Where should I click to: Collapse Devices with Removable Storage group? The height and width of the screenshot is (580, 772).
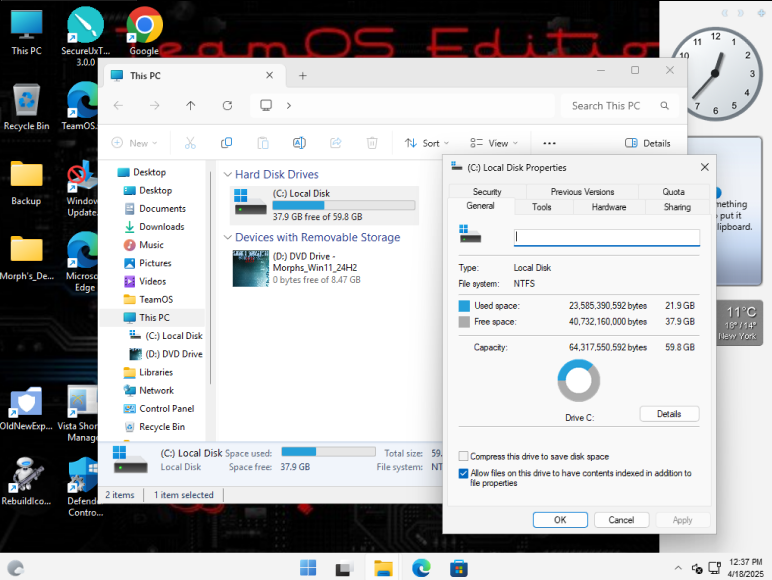tap(227, 237)
